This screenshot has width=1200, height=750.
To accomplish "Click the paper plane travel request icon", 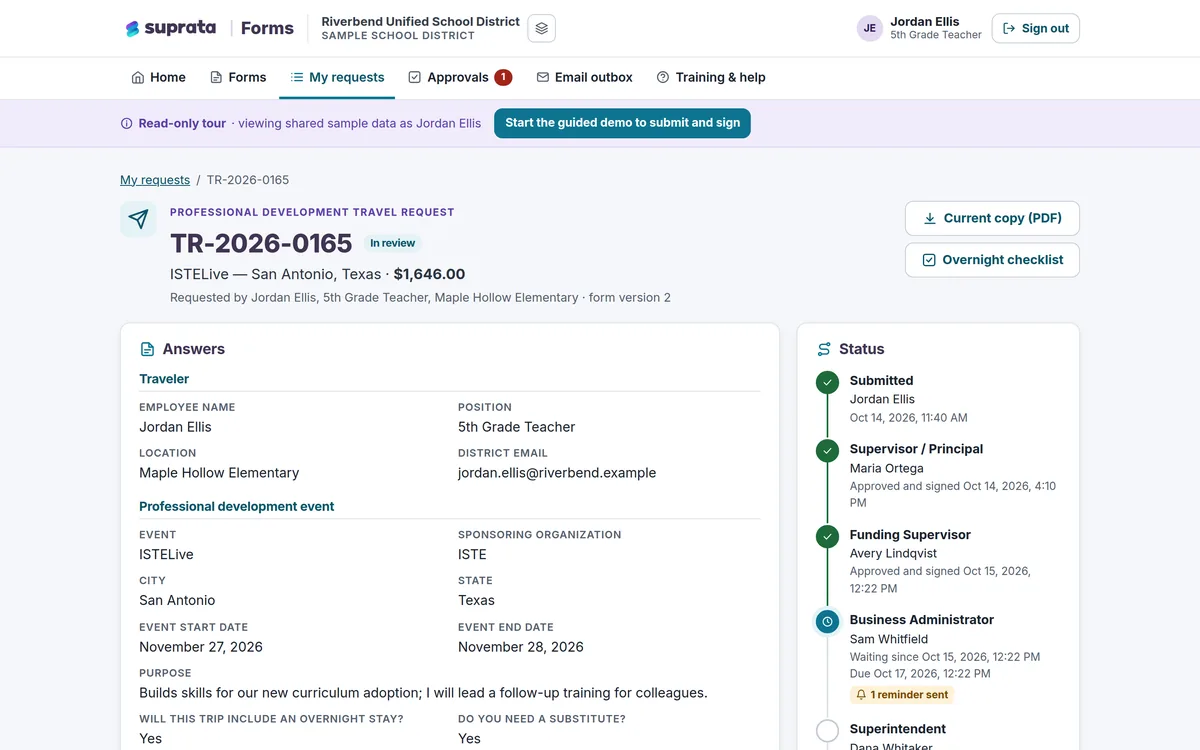I will point(139,219).
